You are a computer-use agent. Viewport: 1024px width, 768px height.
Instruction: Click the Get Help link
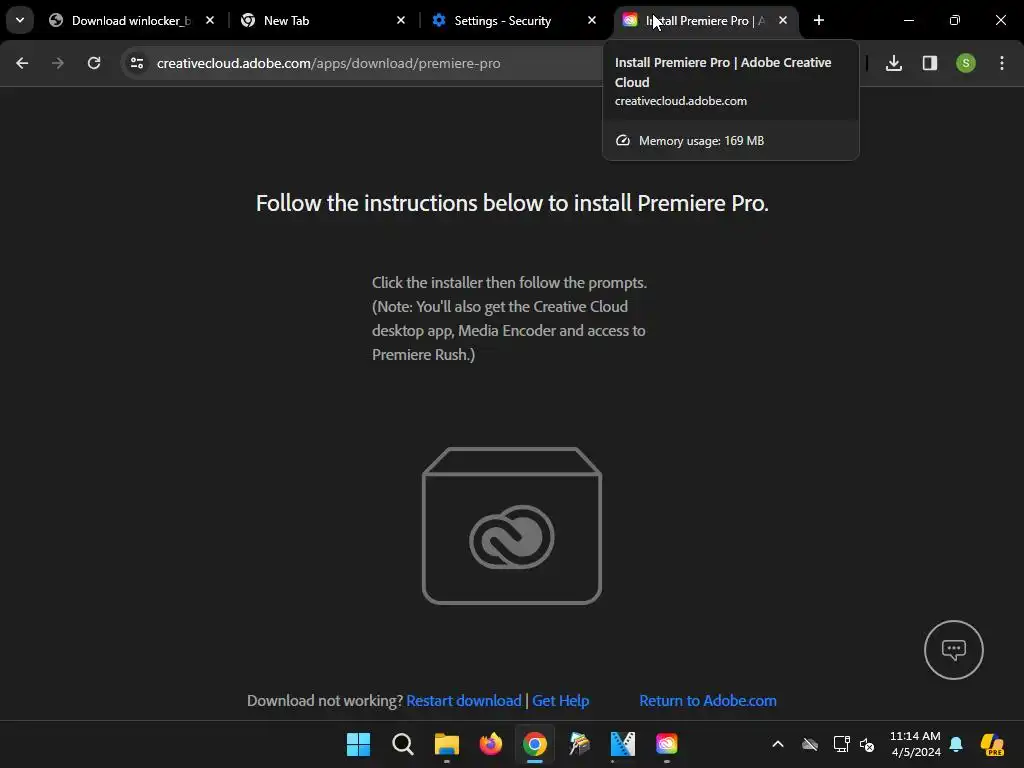[x=560, y=701]
